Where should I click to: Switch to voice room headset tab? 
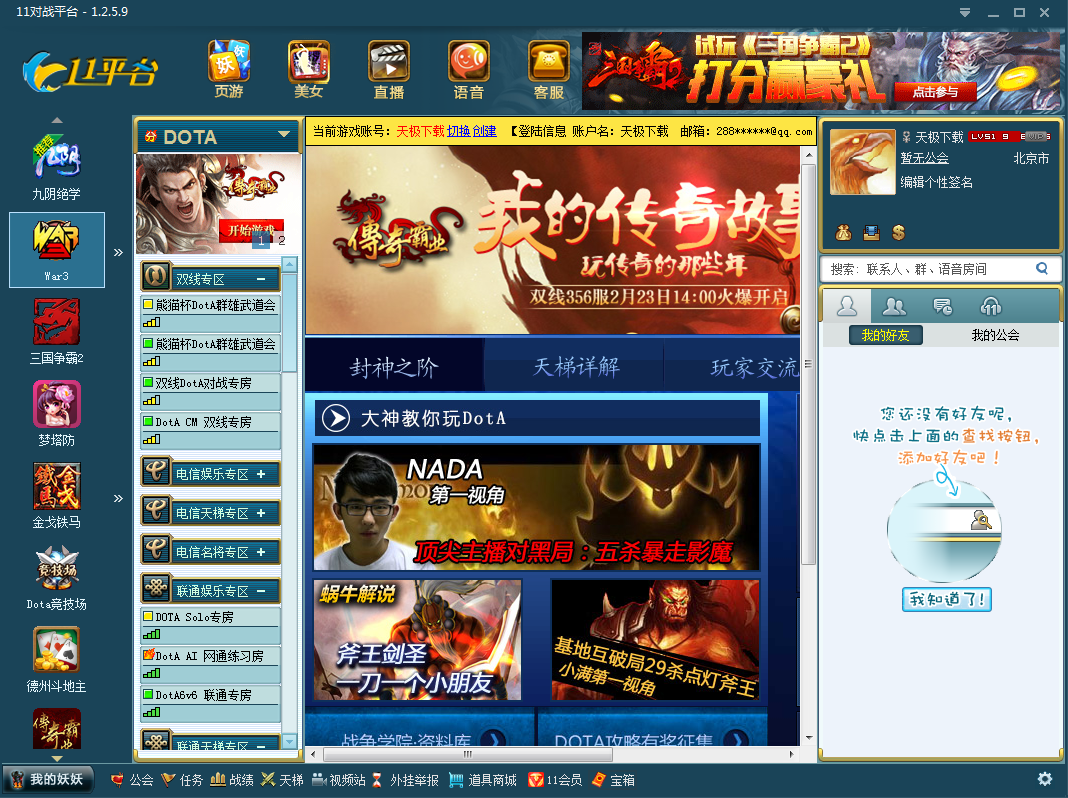click(991, 306)
